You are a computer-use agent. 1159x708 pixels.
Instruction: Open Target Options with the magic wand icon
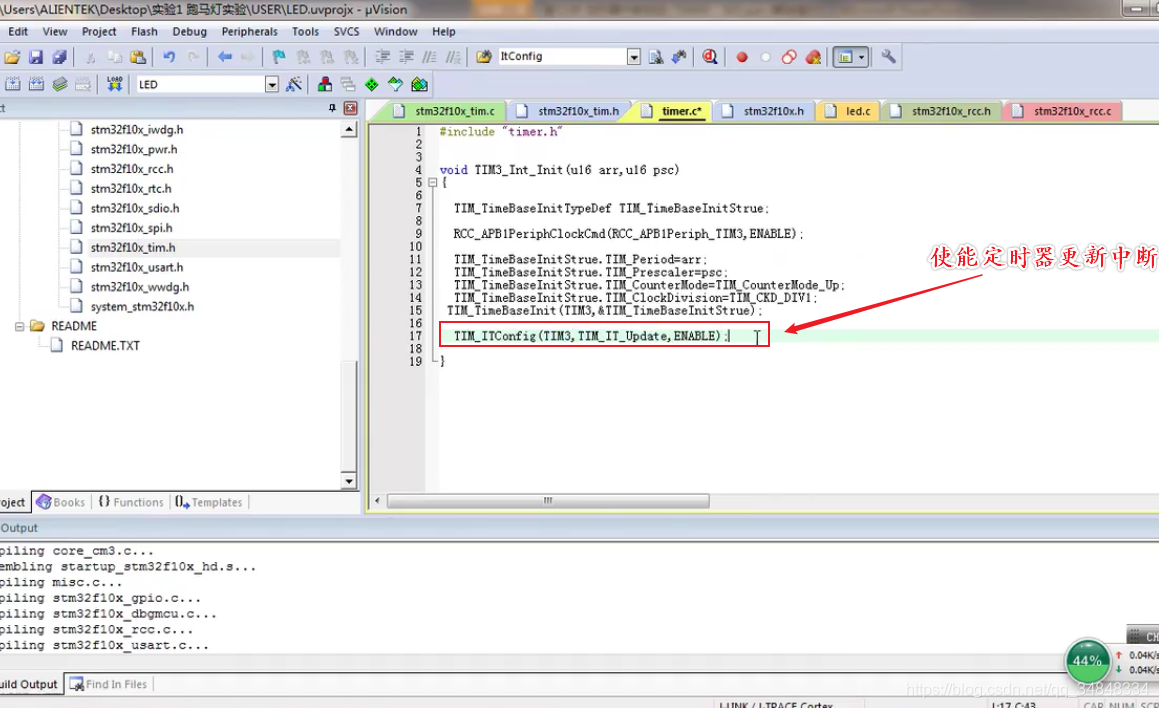point(293,84)
